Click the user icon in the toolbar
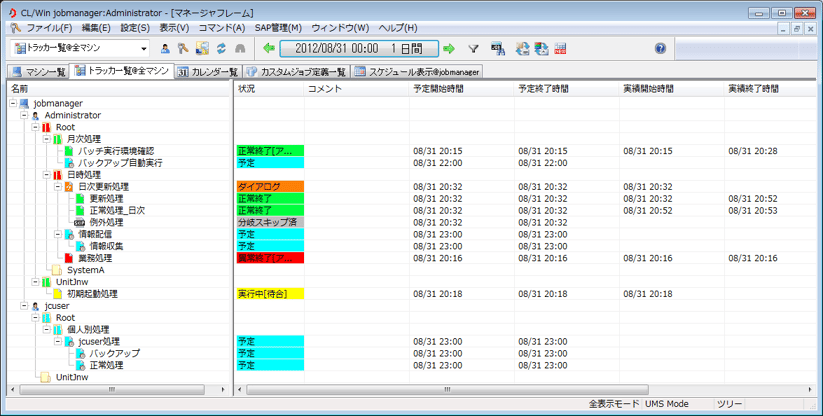 click(165, 49)
